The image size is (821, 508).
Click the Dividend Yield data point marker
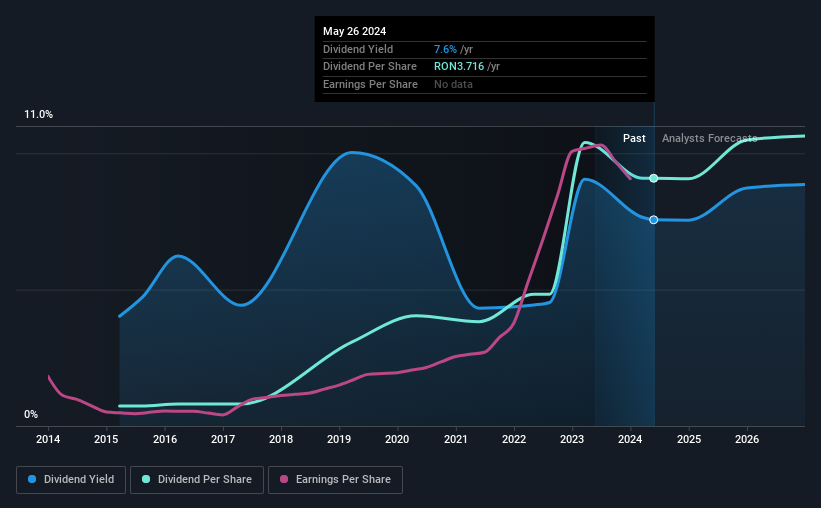coord(653,220)
